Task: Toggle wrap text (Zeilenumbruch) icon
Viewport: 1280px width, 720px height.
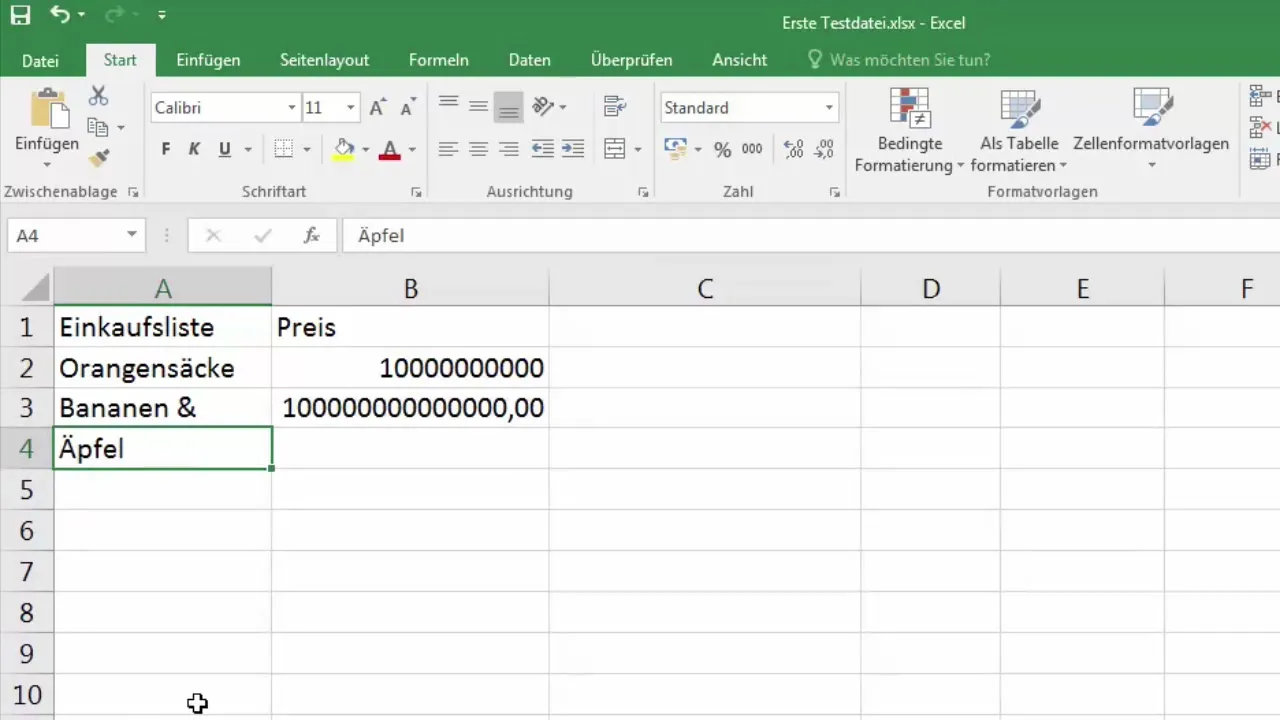Action: click(x=616, y=107)
